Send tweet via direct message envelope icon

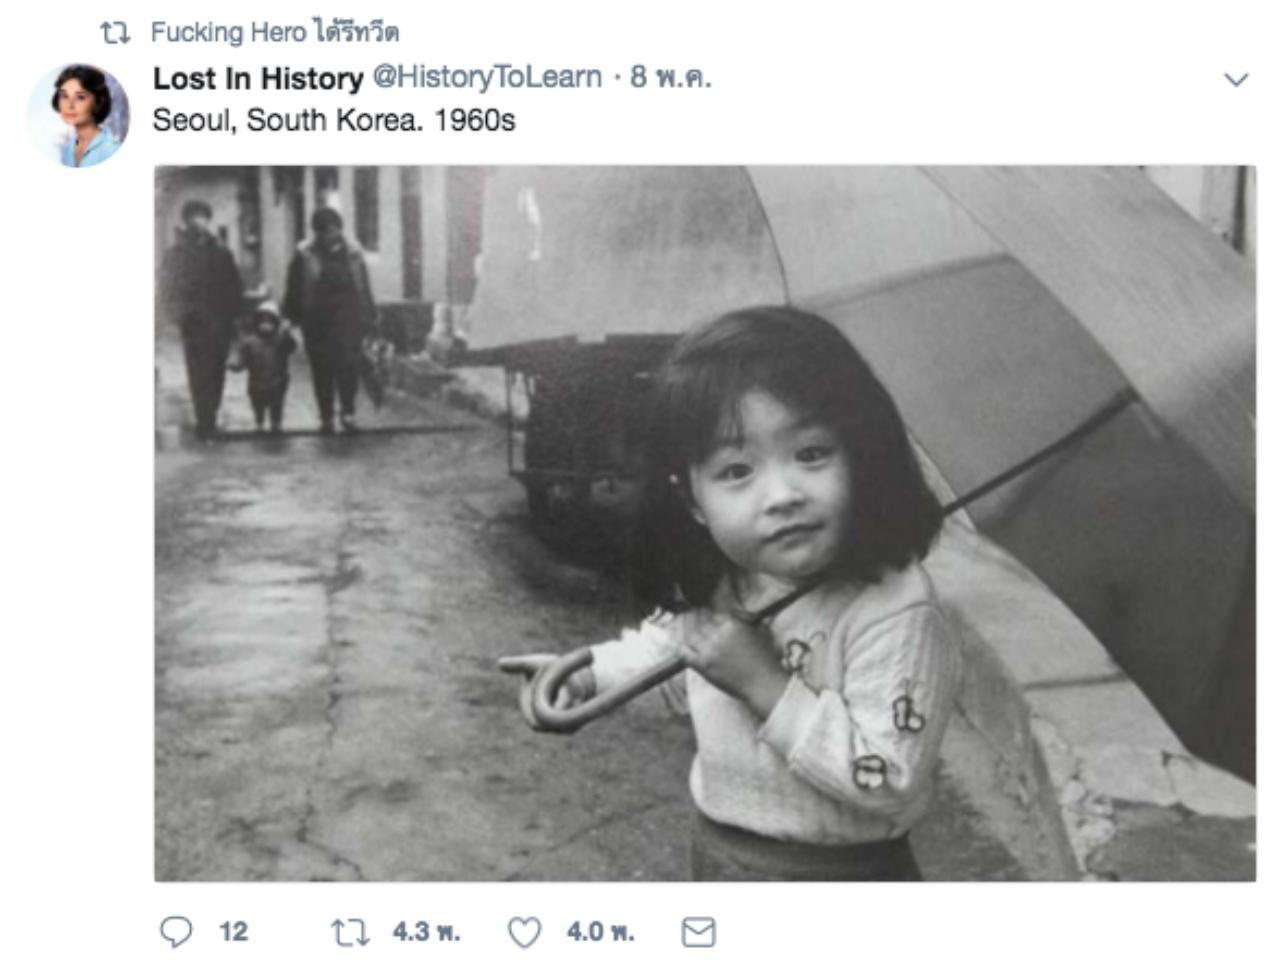[x=698, y=932]
